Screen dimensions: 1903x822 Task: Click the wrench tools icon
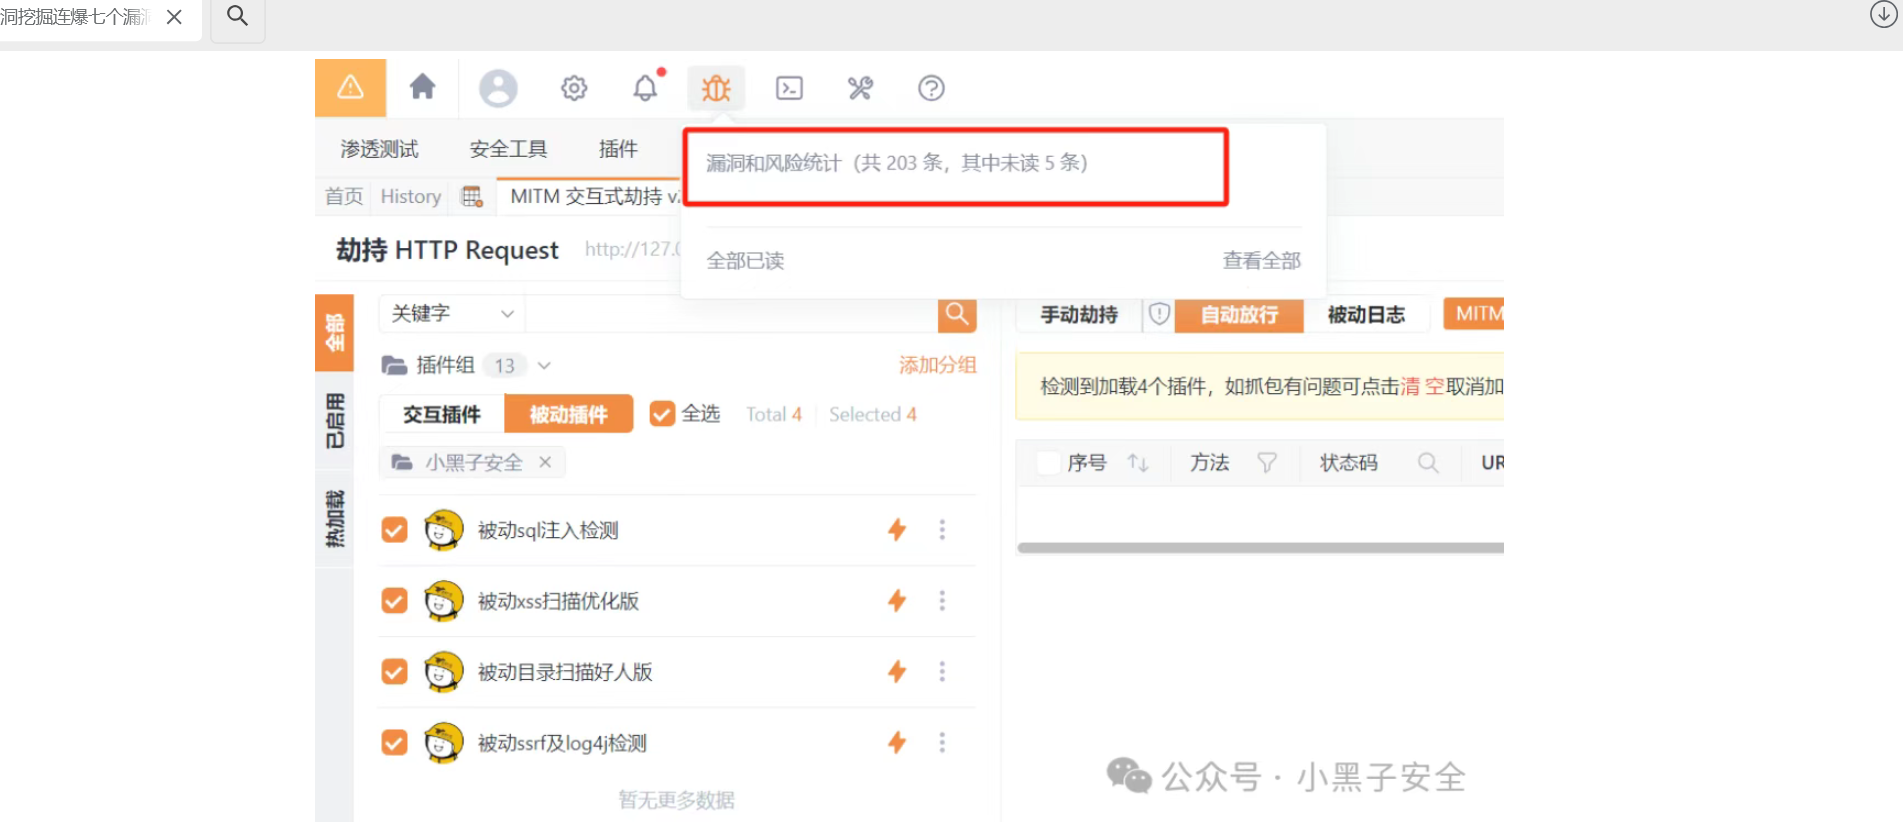[860, 88]
